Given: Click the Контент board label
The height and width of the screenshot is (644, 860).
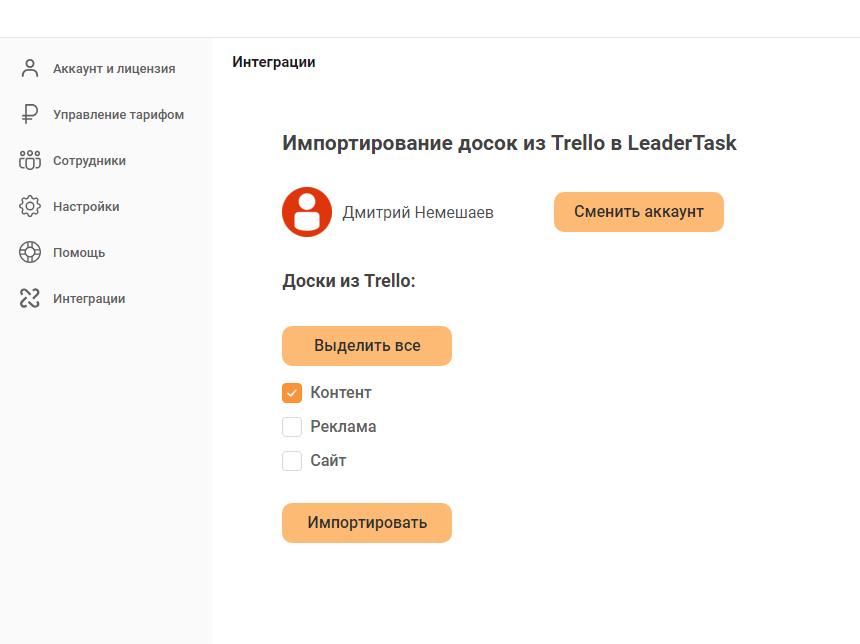Looking at the screenshot, I should [341, 393].
